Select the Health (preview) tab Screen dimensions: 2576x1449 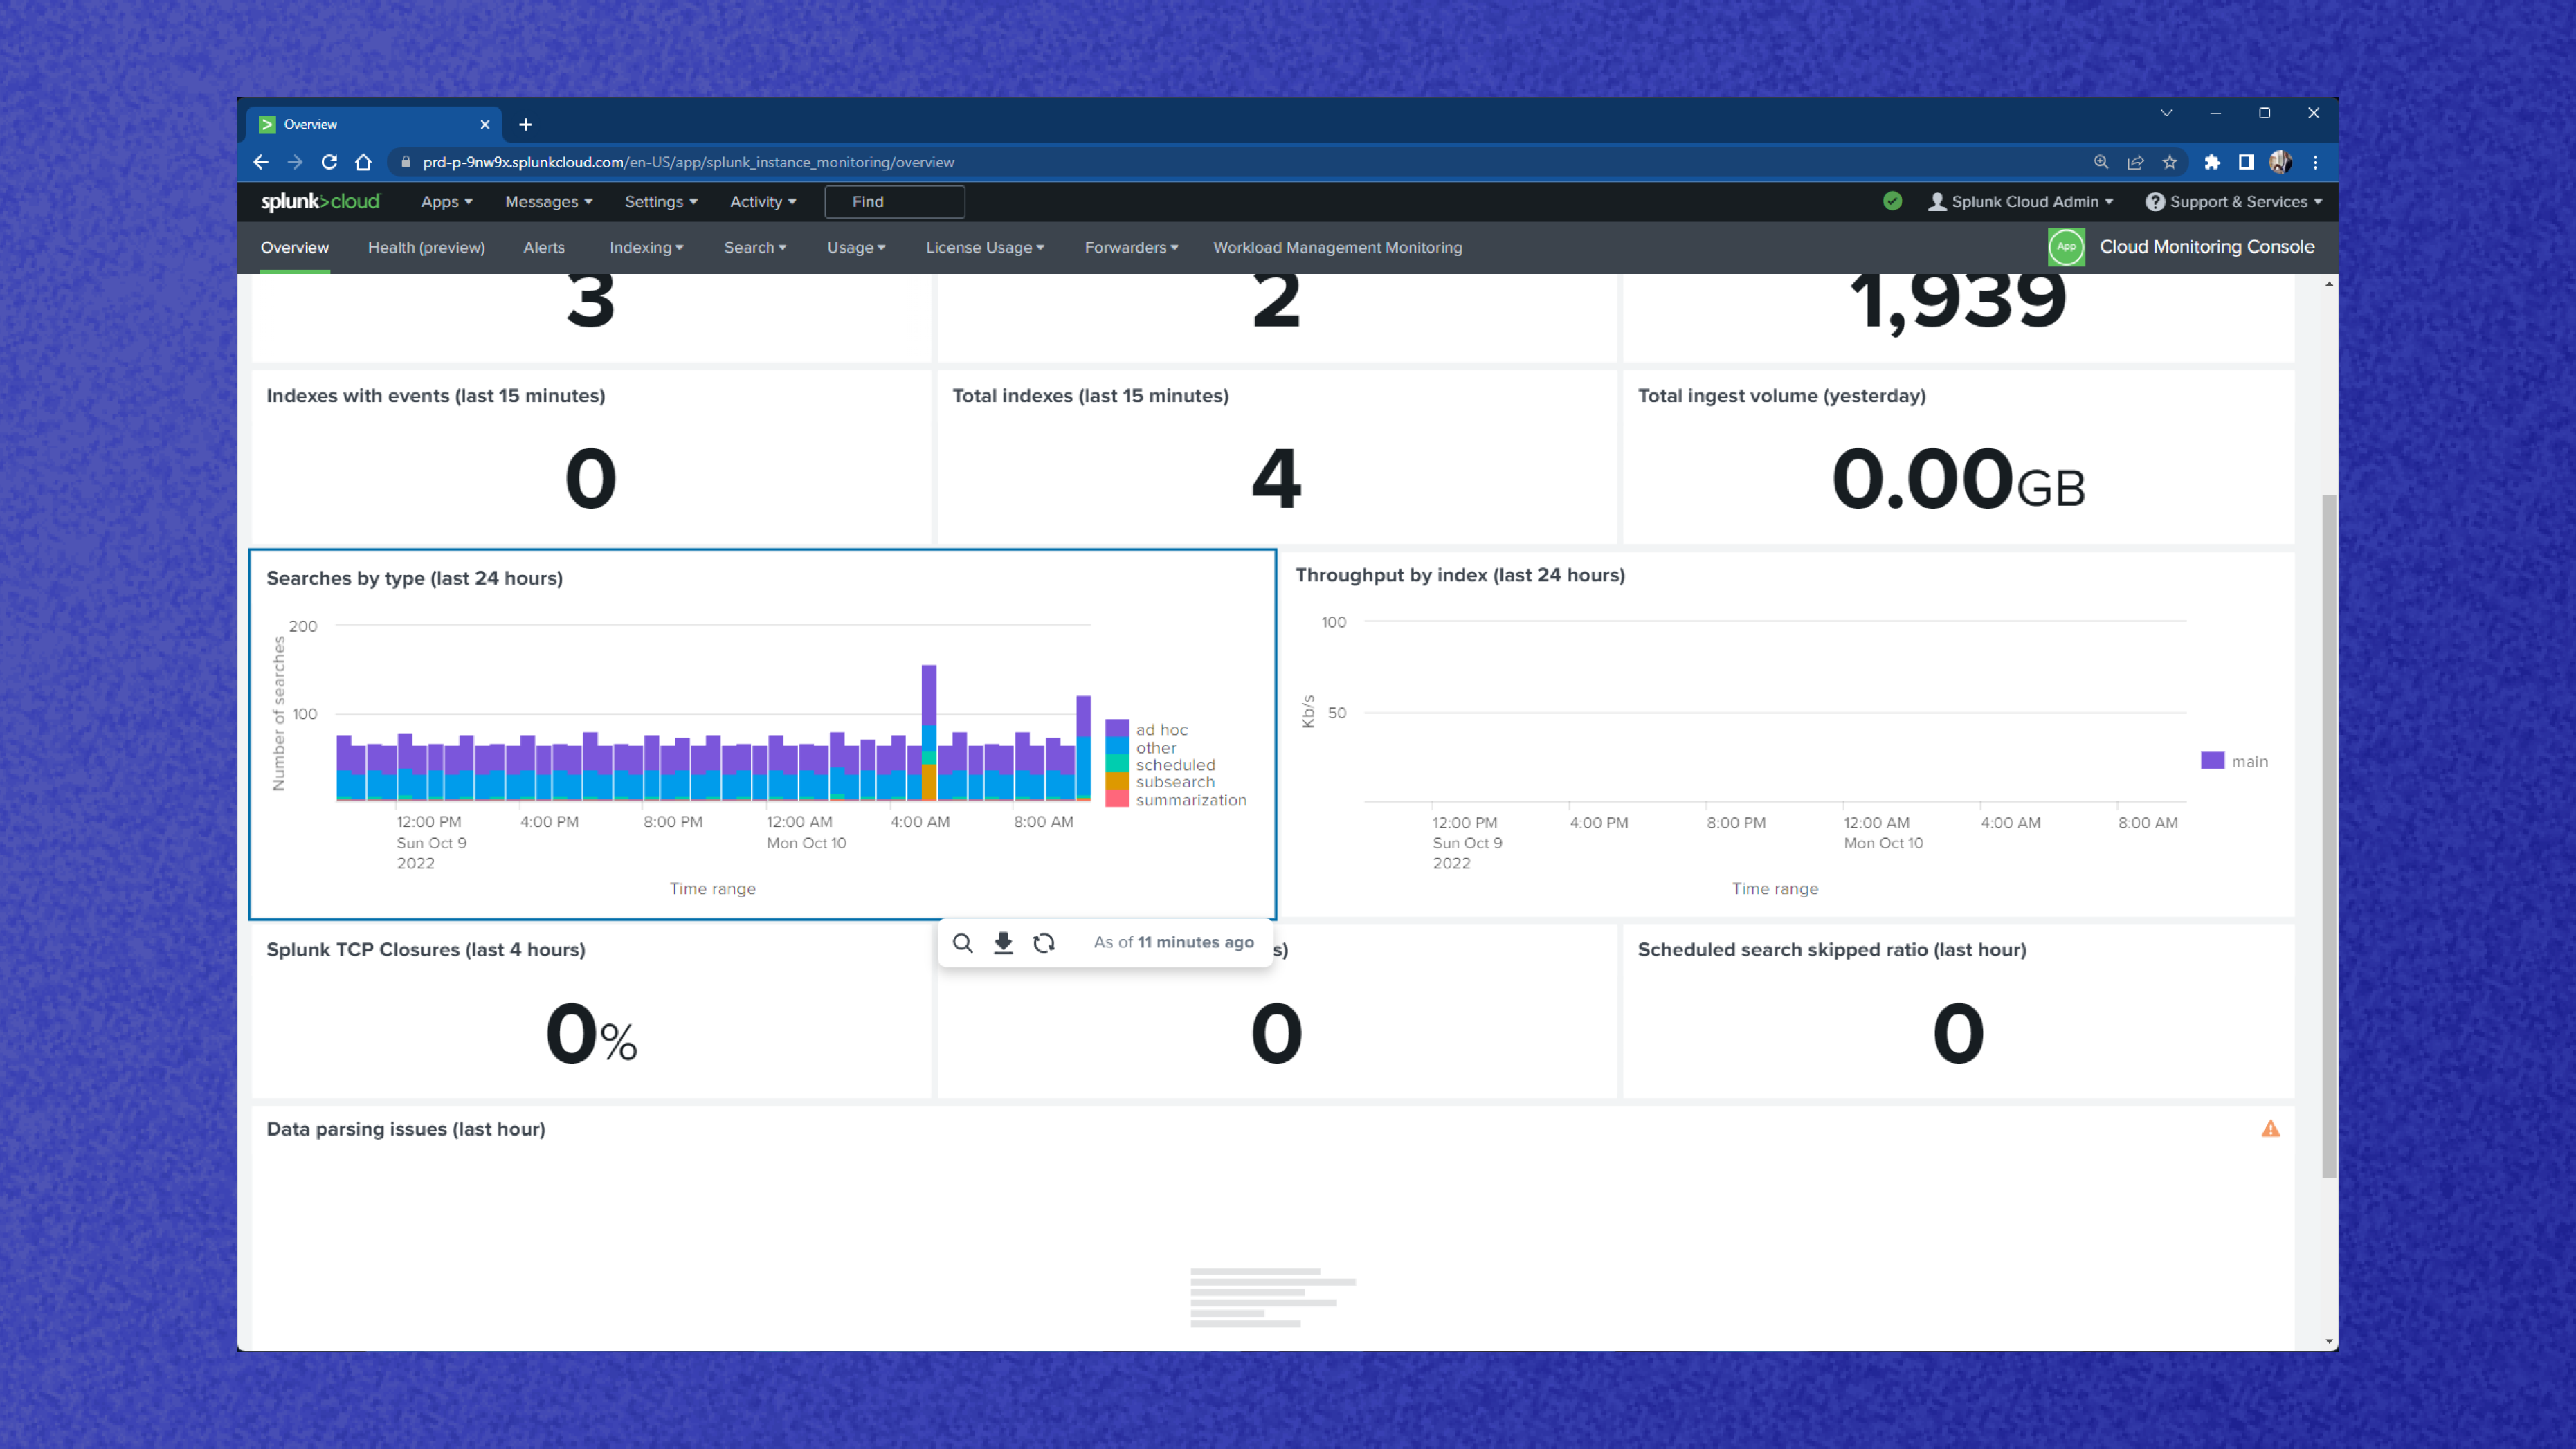point(425,246)
